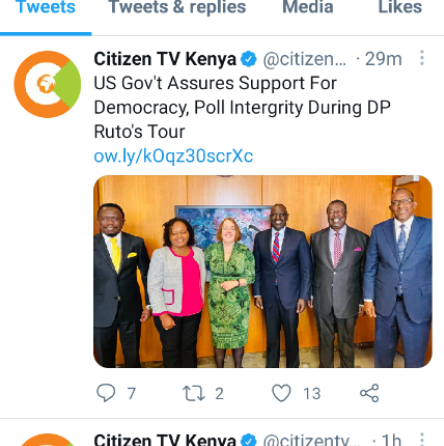Screen dimensions: 444x446
Task: Click the 29m timestamp of the tweet
Action: (x=383, y=59)
